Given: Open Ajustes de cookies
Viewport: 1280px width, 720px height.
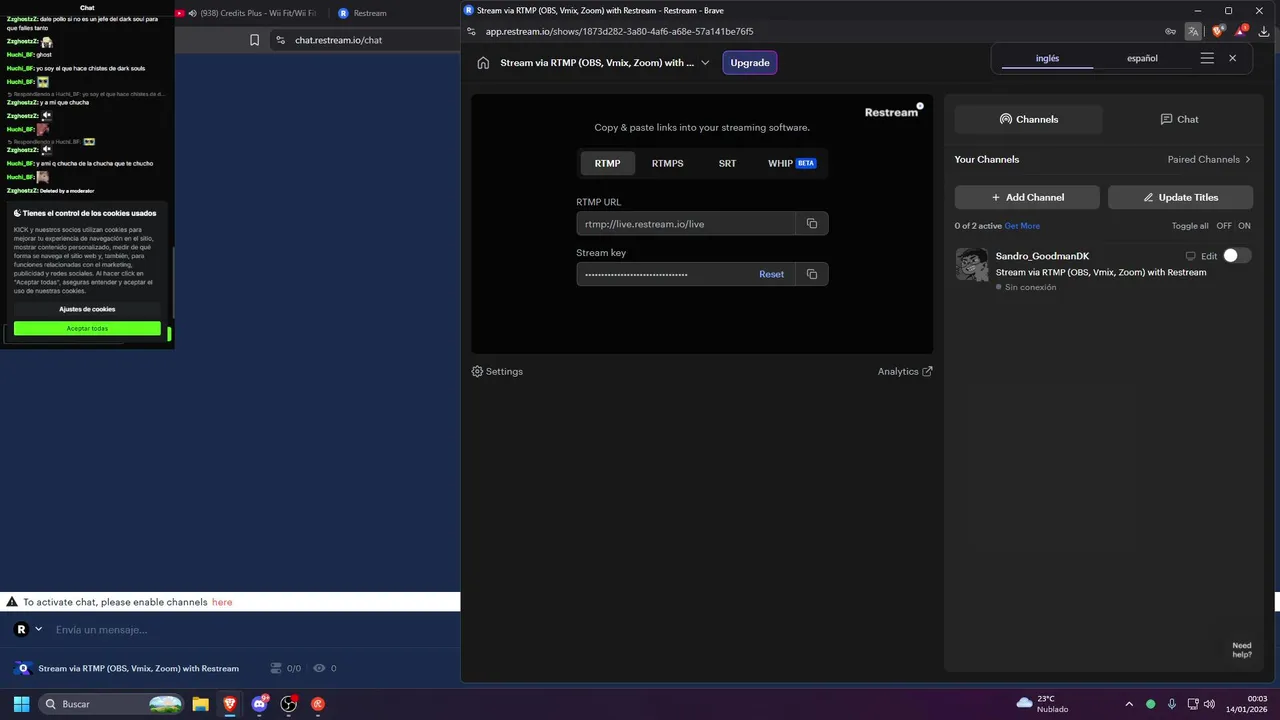Looking at the screenshot, I should [x=87, y=309].
